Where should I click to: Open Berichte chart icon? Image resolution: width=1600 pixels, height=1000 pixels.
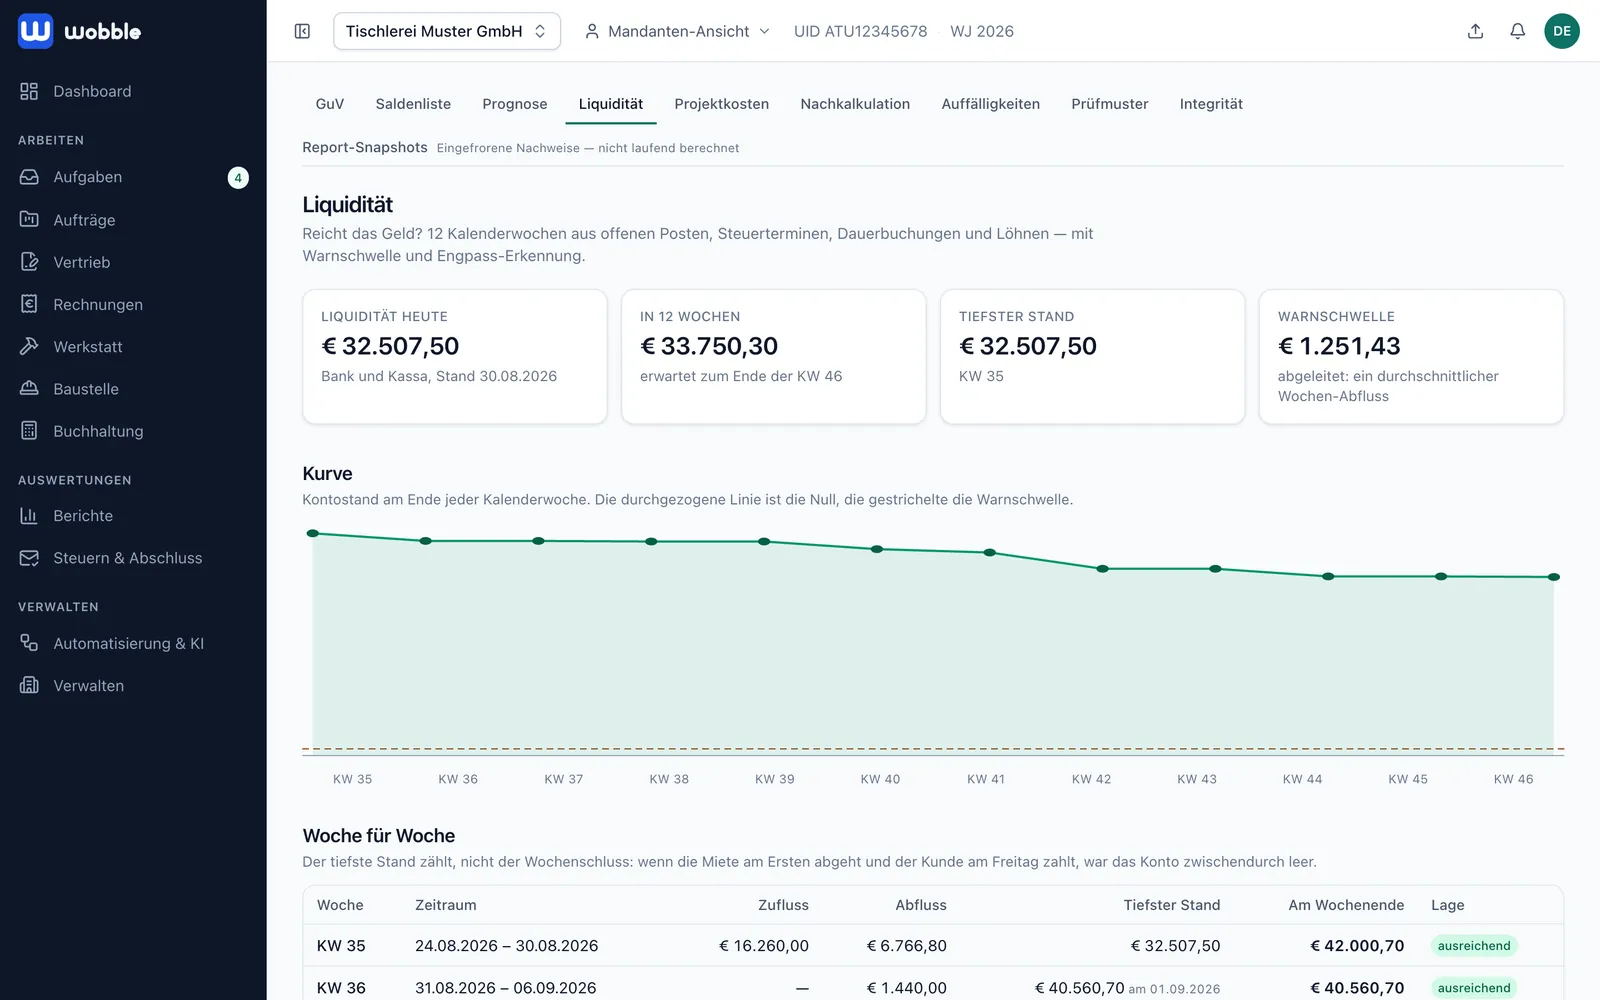tap(29, 515)
